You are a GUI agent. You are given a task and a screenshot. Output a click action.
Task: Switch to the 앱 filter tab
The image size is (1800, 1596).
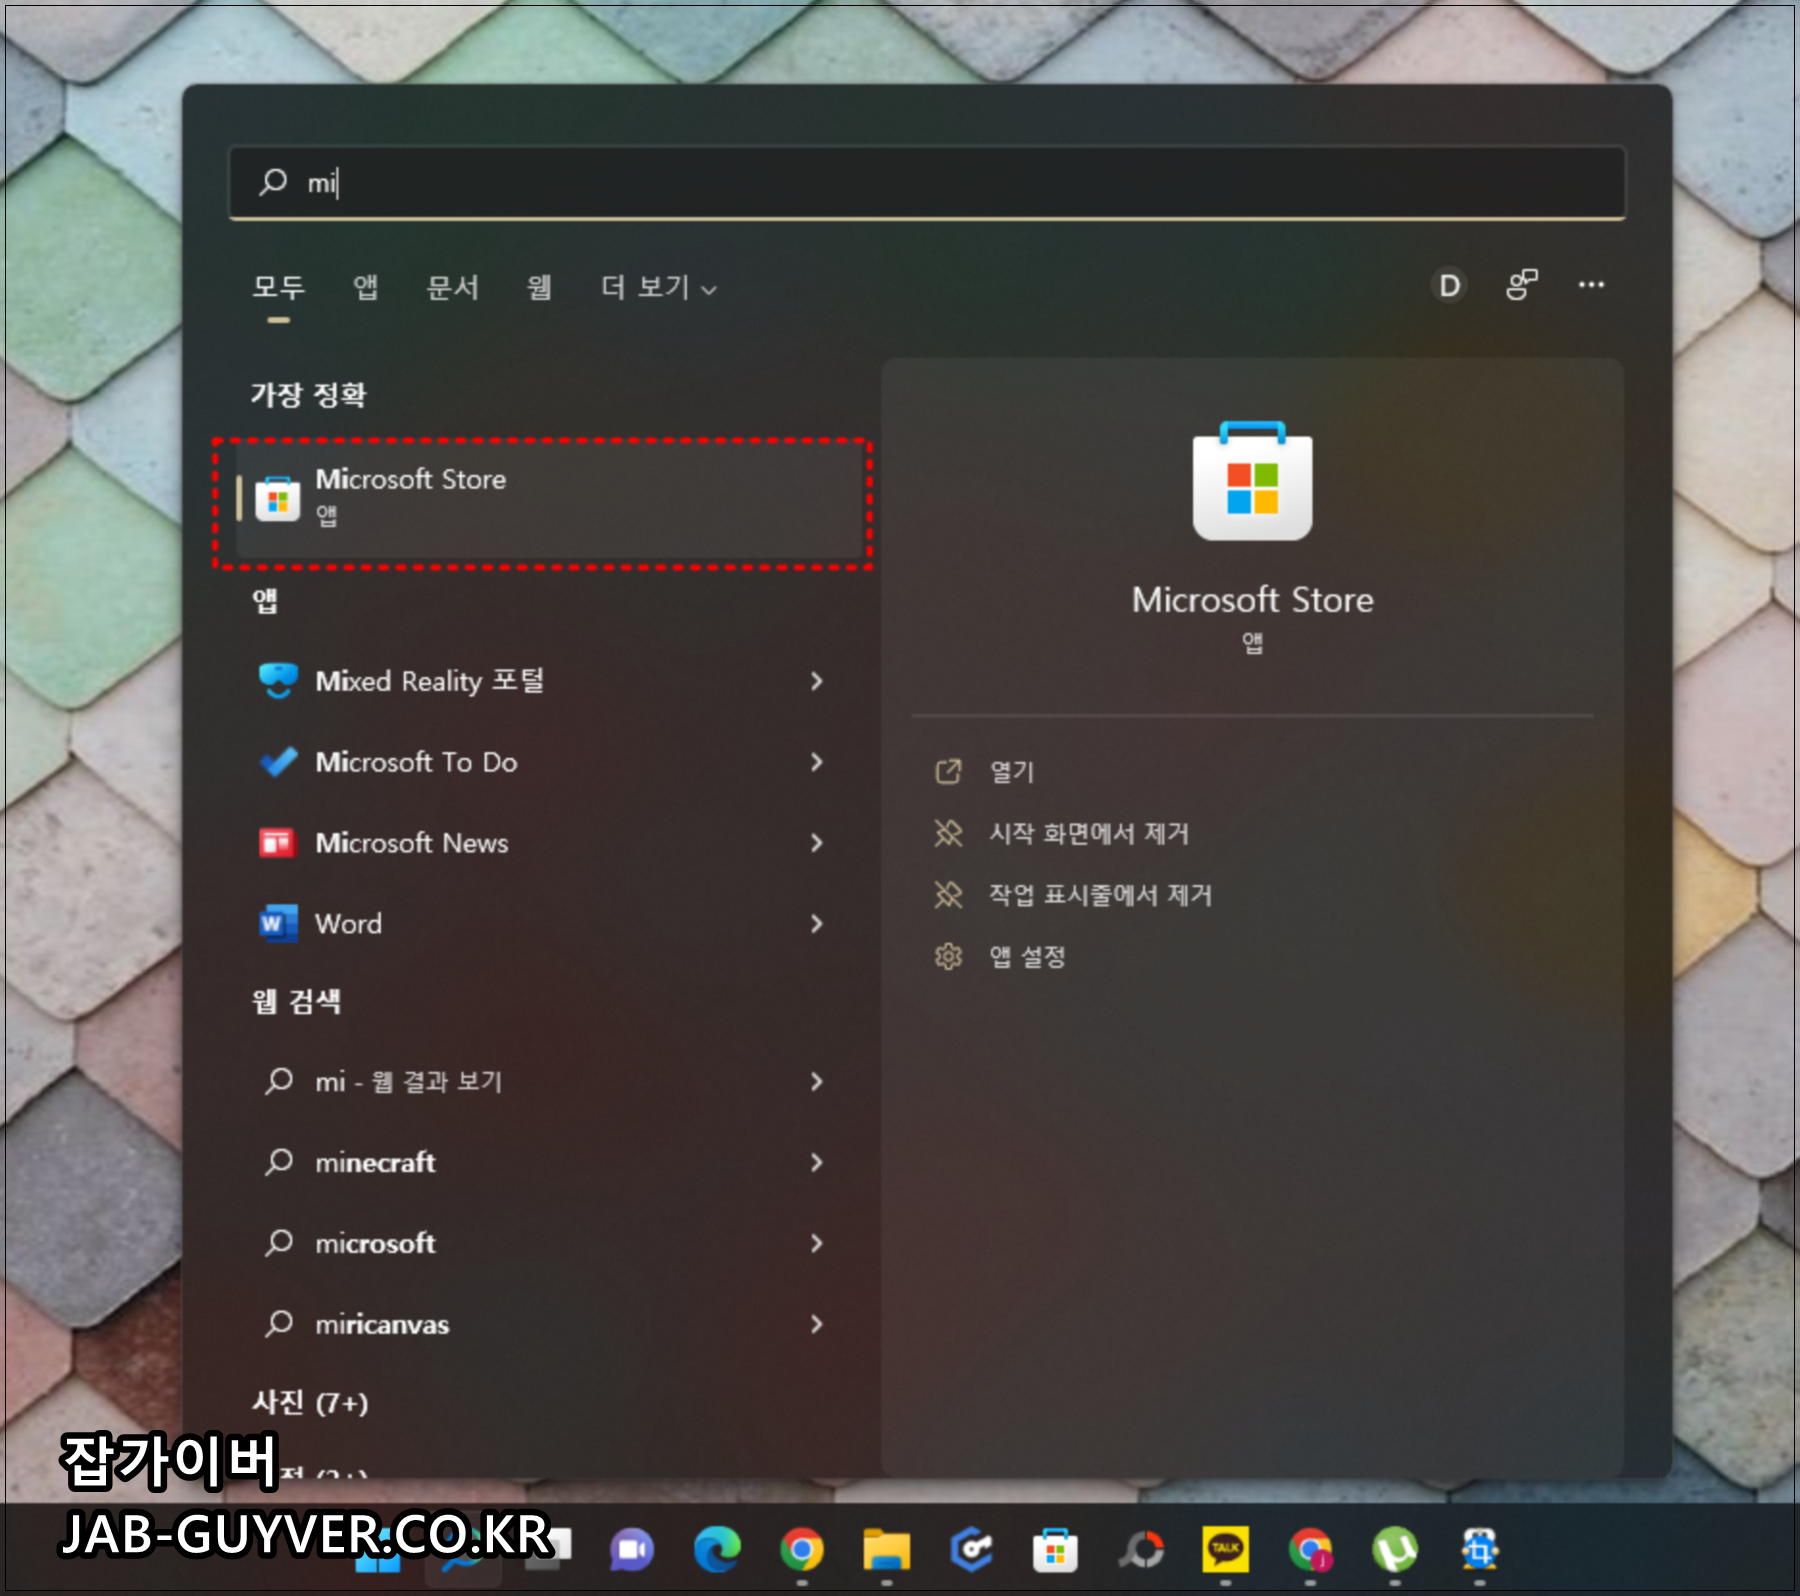pos(365,288)
